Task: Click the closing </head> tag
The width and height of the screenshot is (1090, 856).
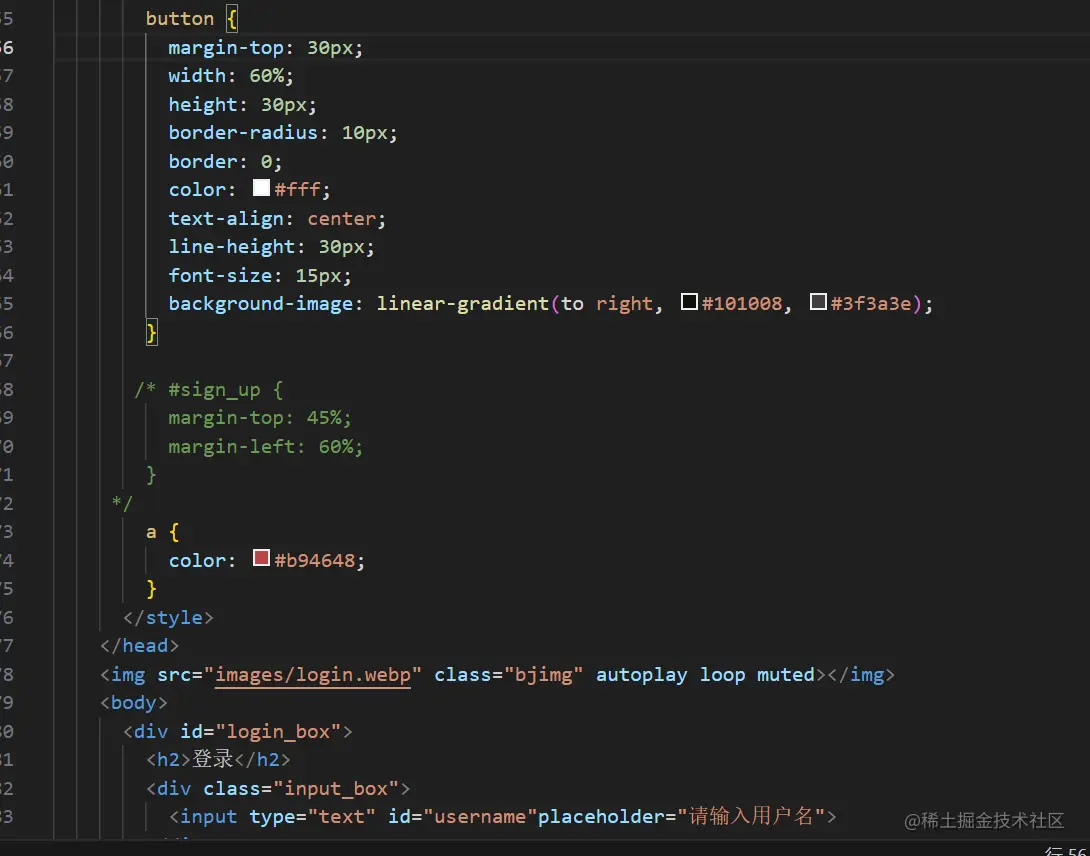Action: tap(139, 646)
